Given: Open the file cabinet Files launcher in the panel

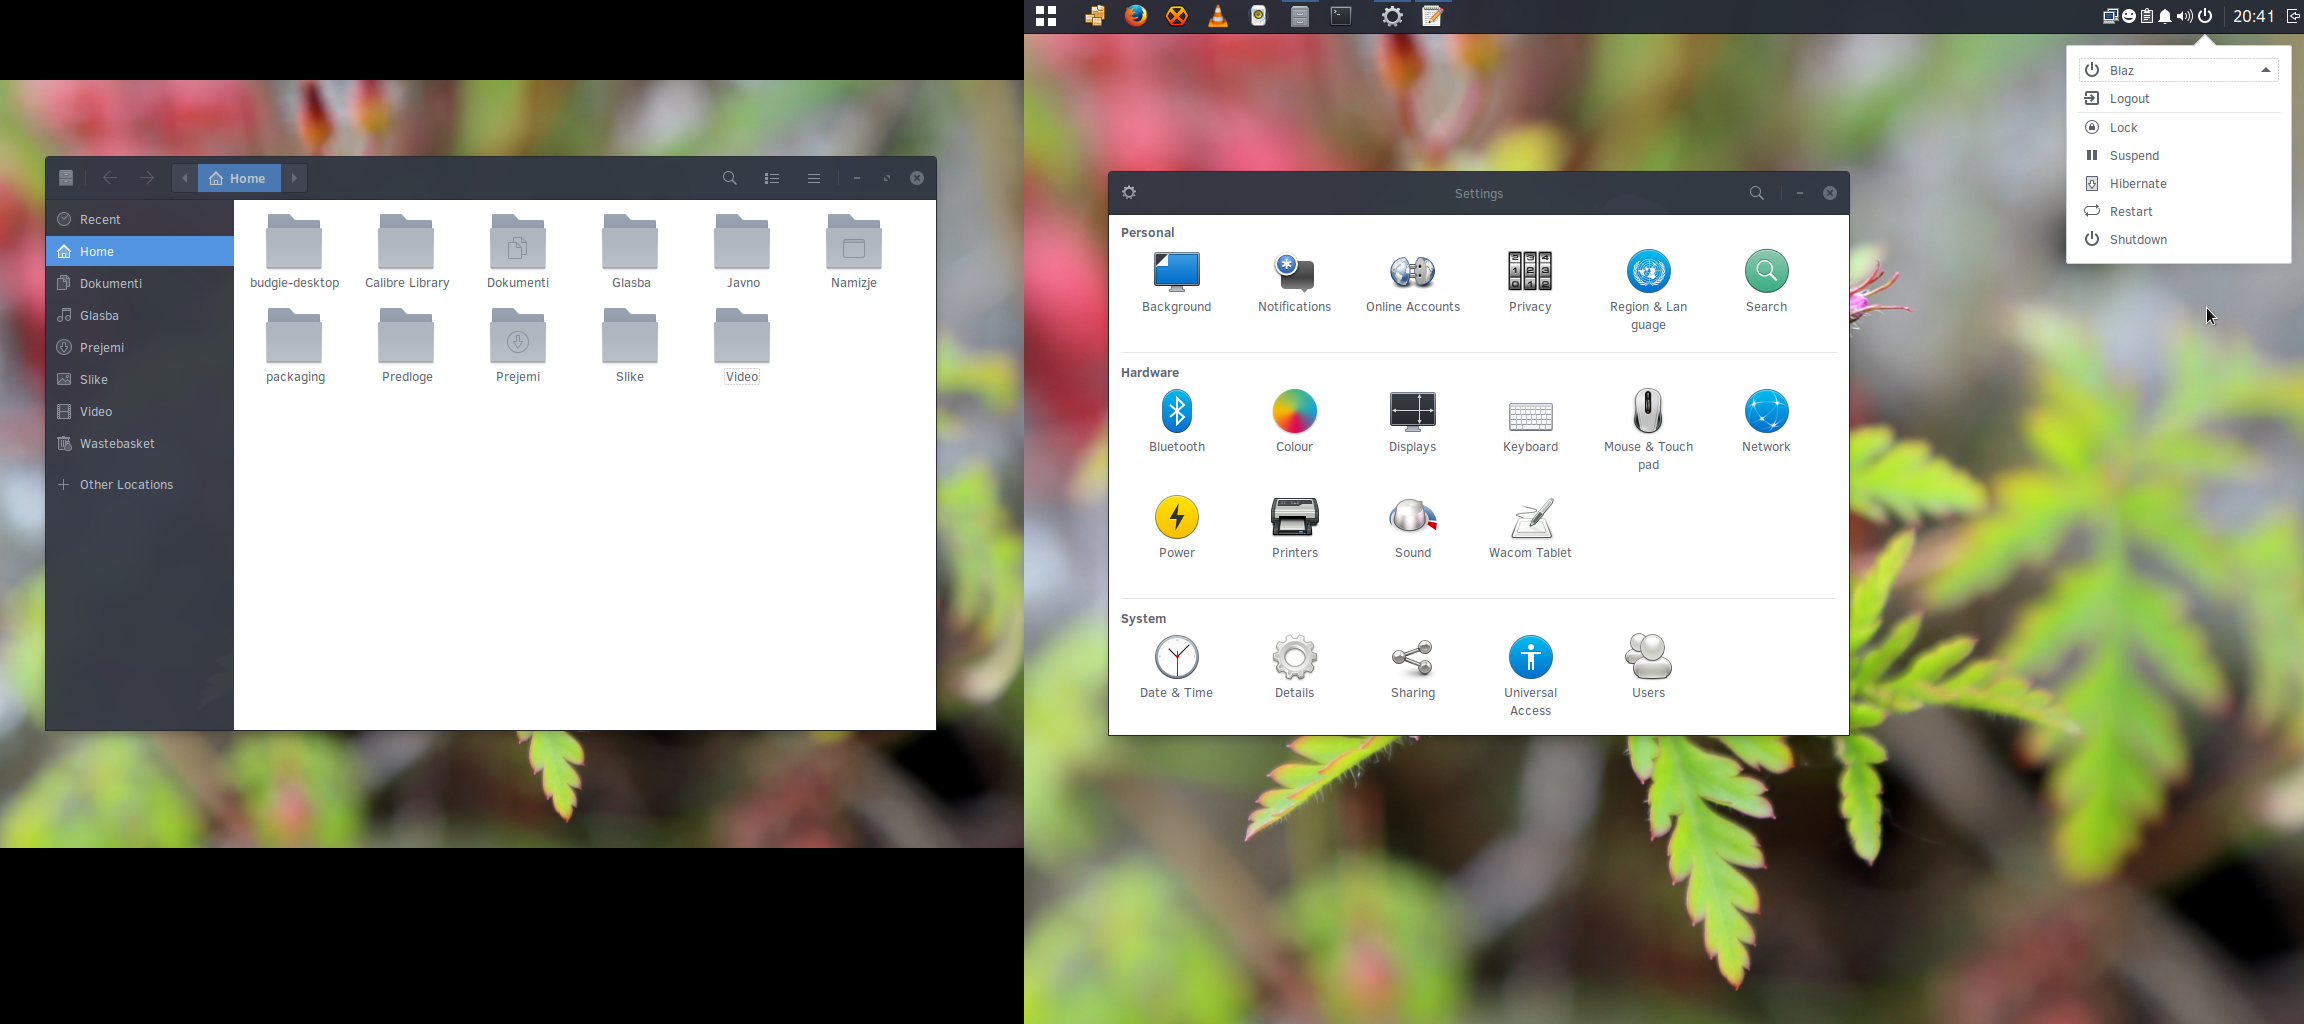Looking at the screenshot, I should (x=1300, y=16).
